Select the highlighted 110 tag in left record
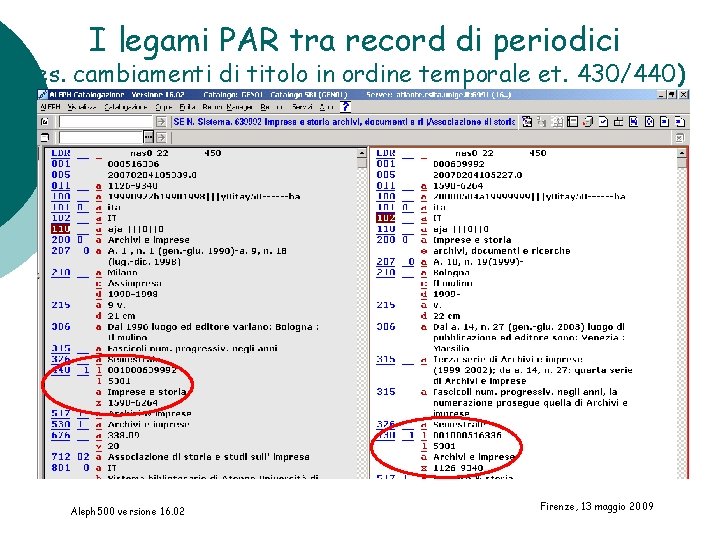 pos(60,229)
